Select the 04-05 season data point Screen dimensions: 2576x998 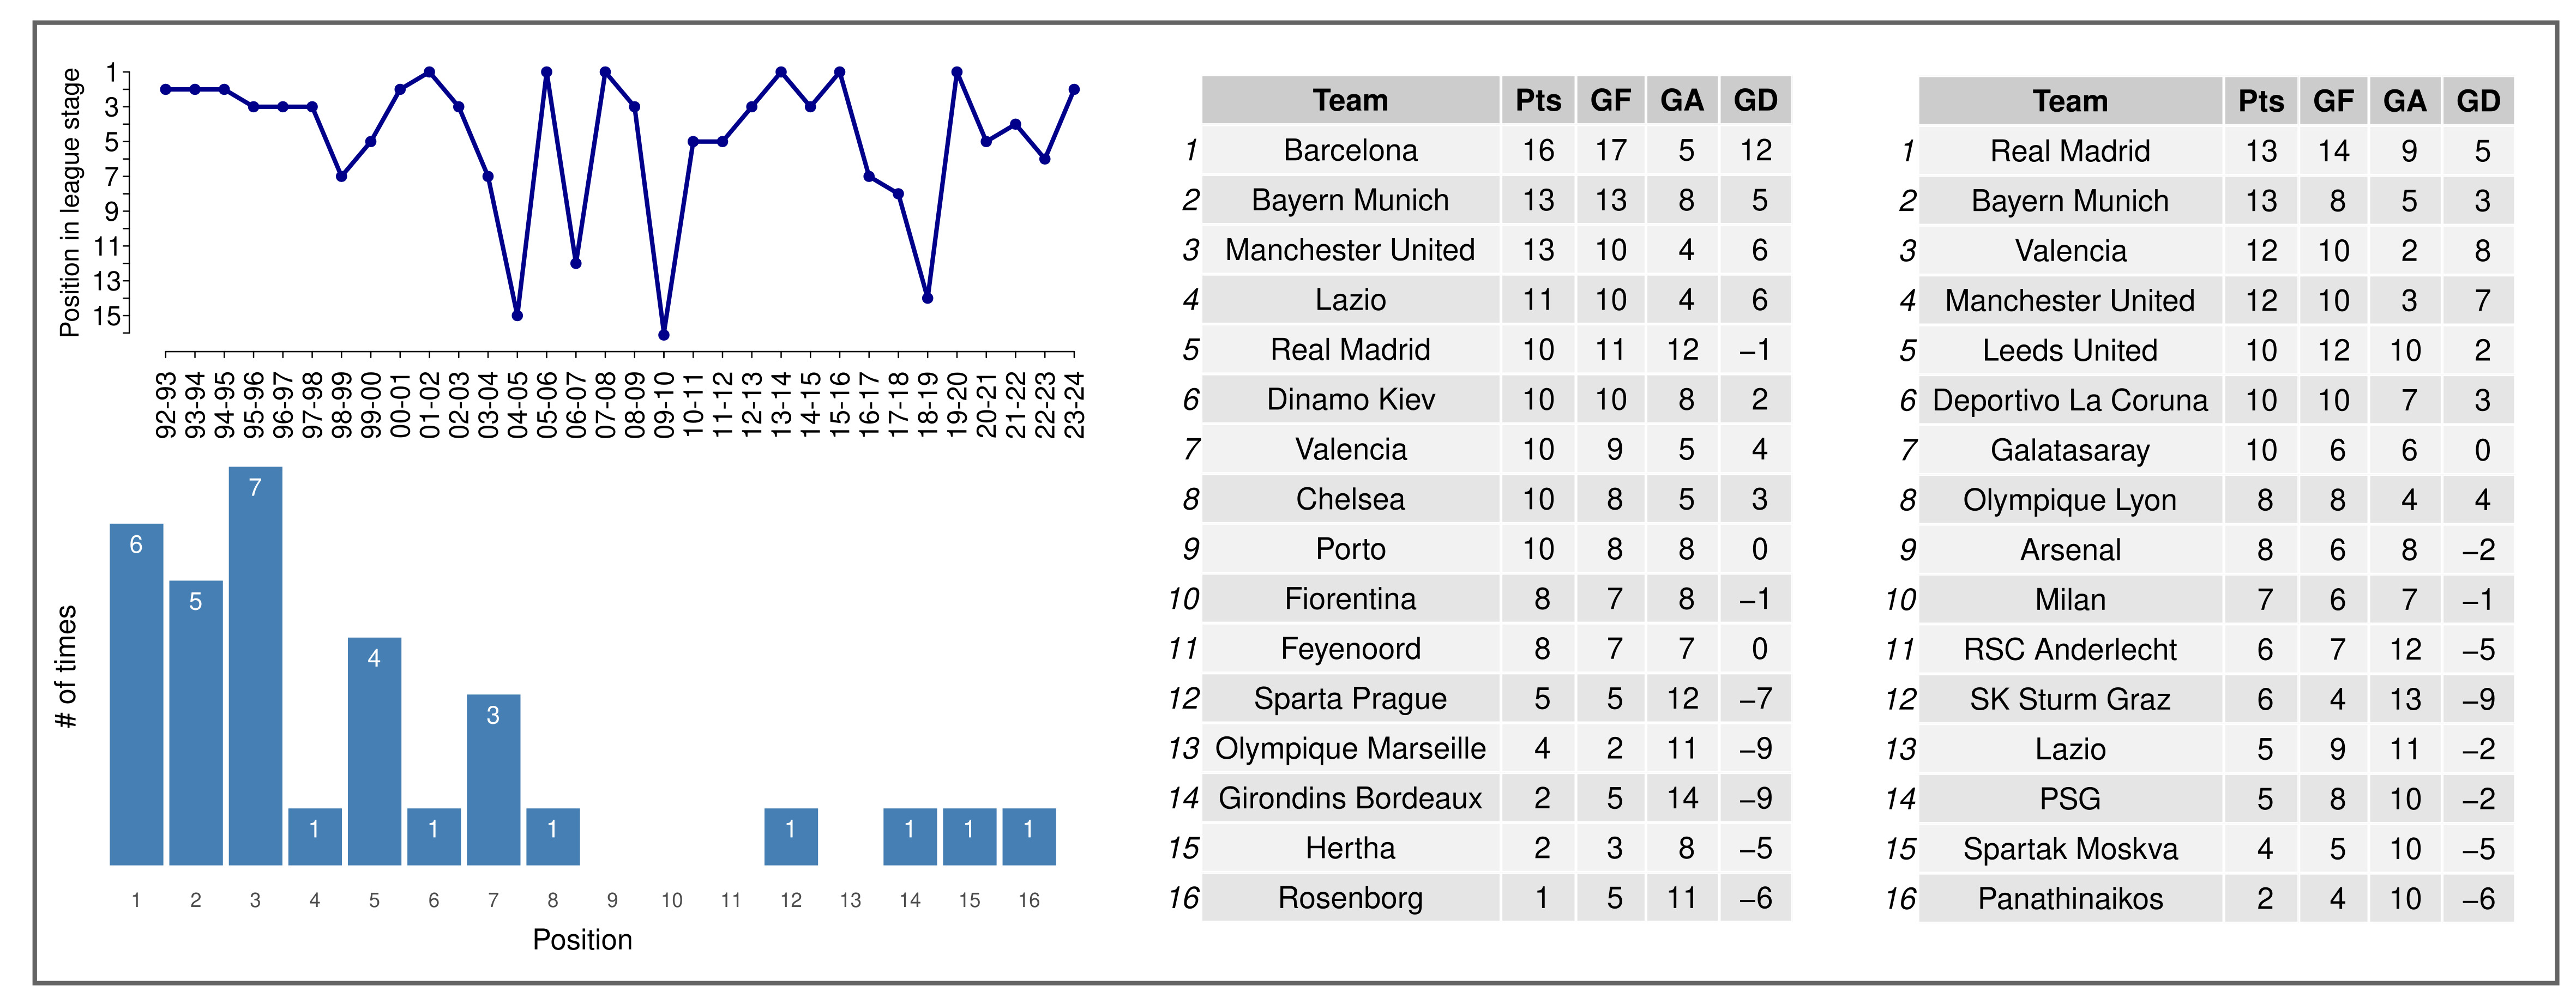pos(517,316)
